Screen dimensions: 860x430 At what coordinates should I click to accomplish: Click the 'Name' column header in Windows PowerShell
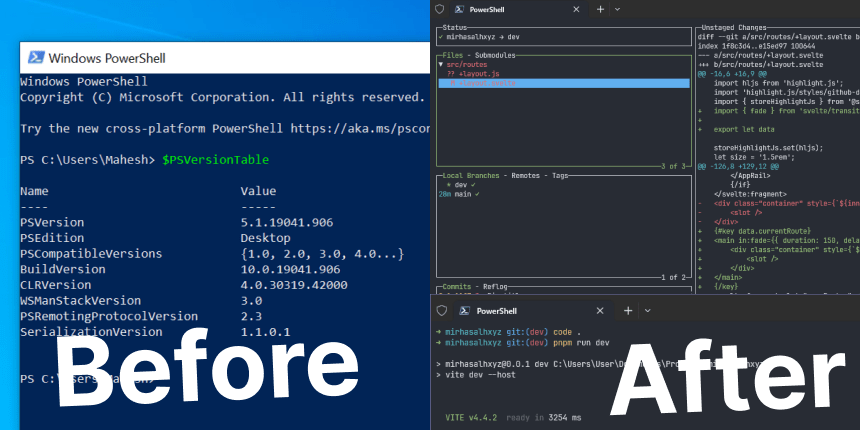tap(34, 191)
